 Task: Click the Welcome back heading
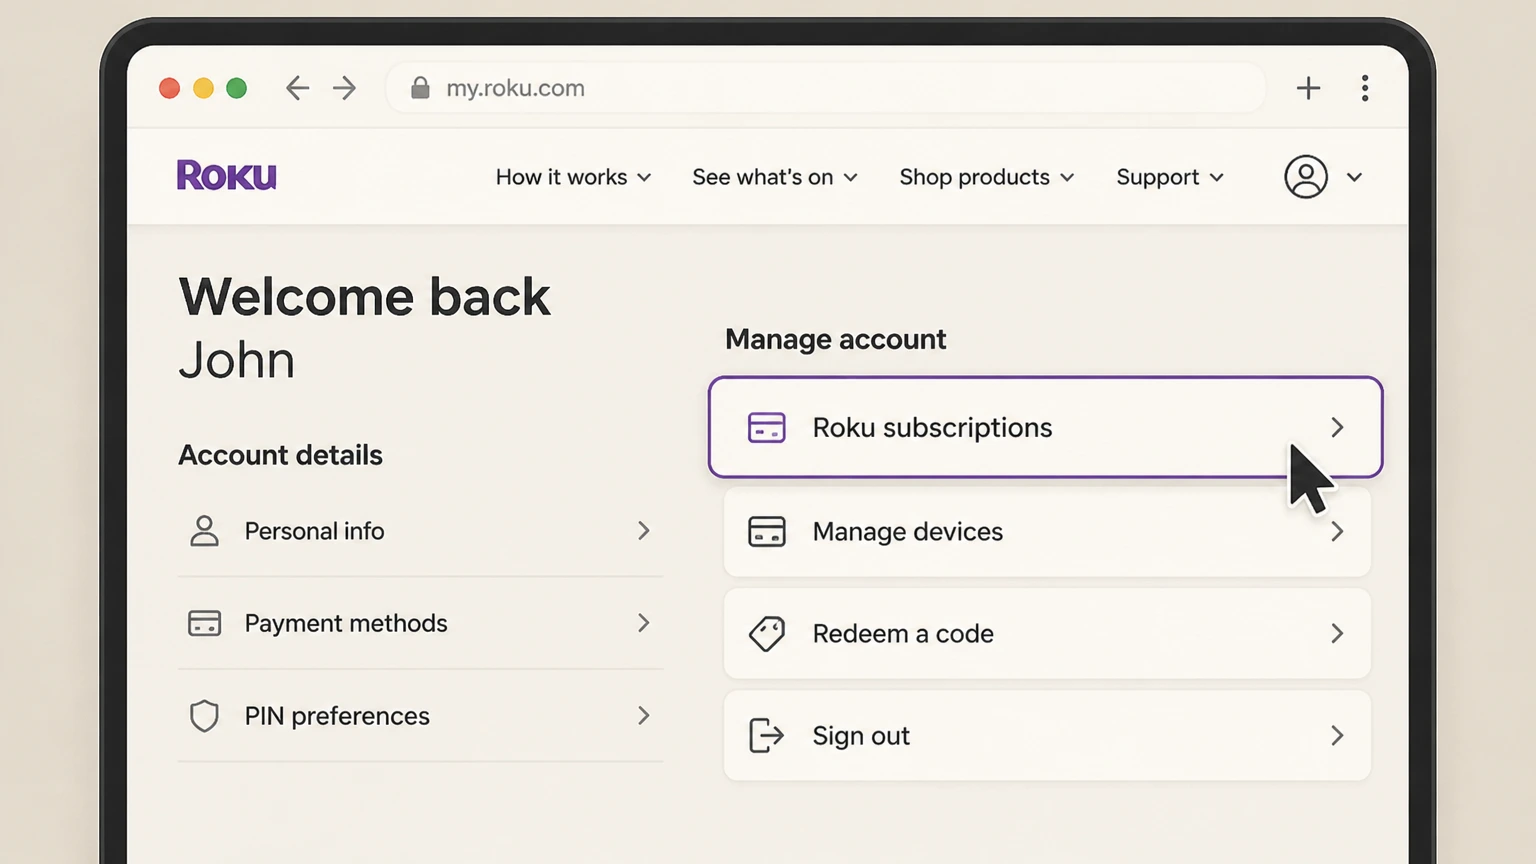click(x=364, y=297)
